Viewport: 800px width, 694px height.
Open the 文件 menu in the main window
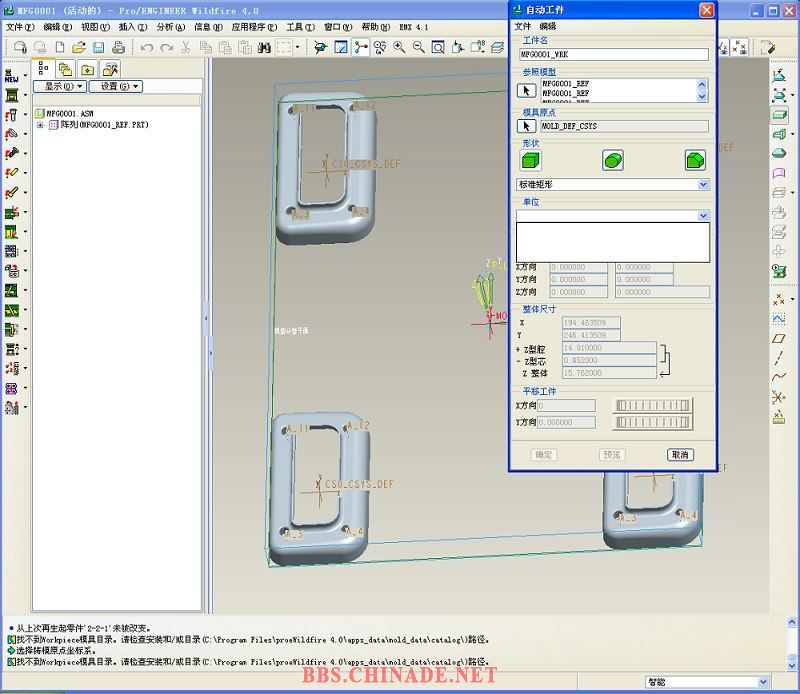(19, 27)
